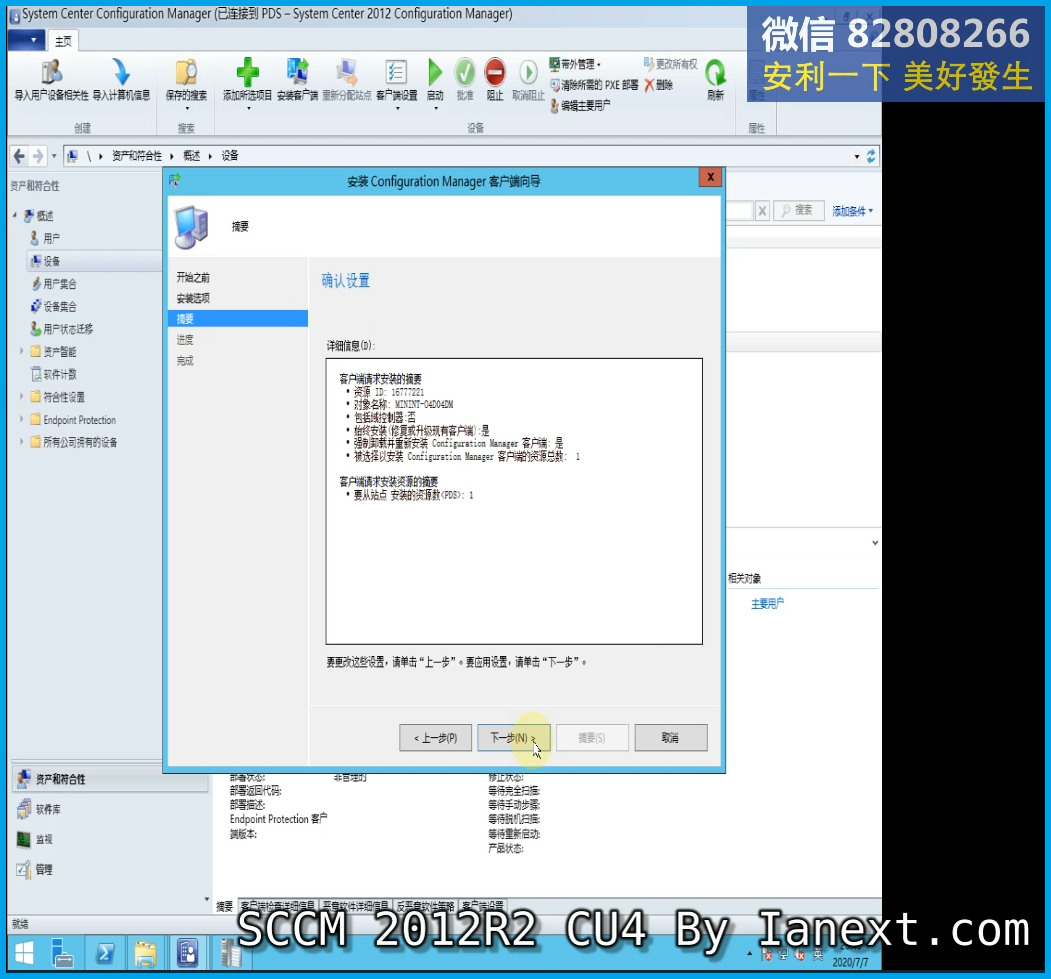Open the 添加所选项目 dropdown
The height and width of the screenshot is (979, 1051).
(247, 107)
